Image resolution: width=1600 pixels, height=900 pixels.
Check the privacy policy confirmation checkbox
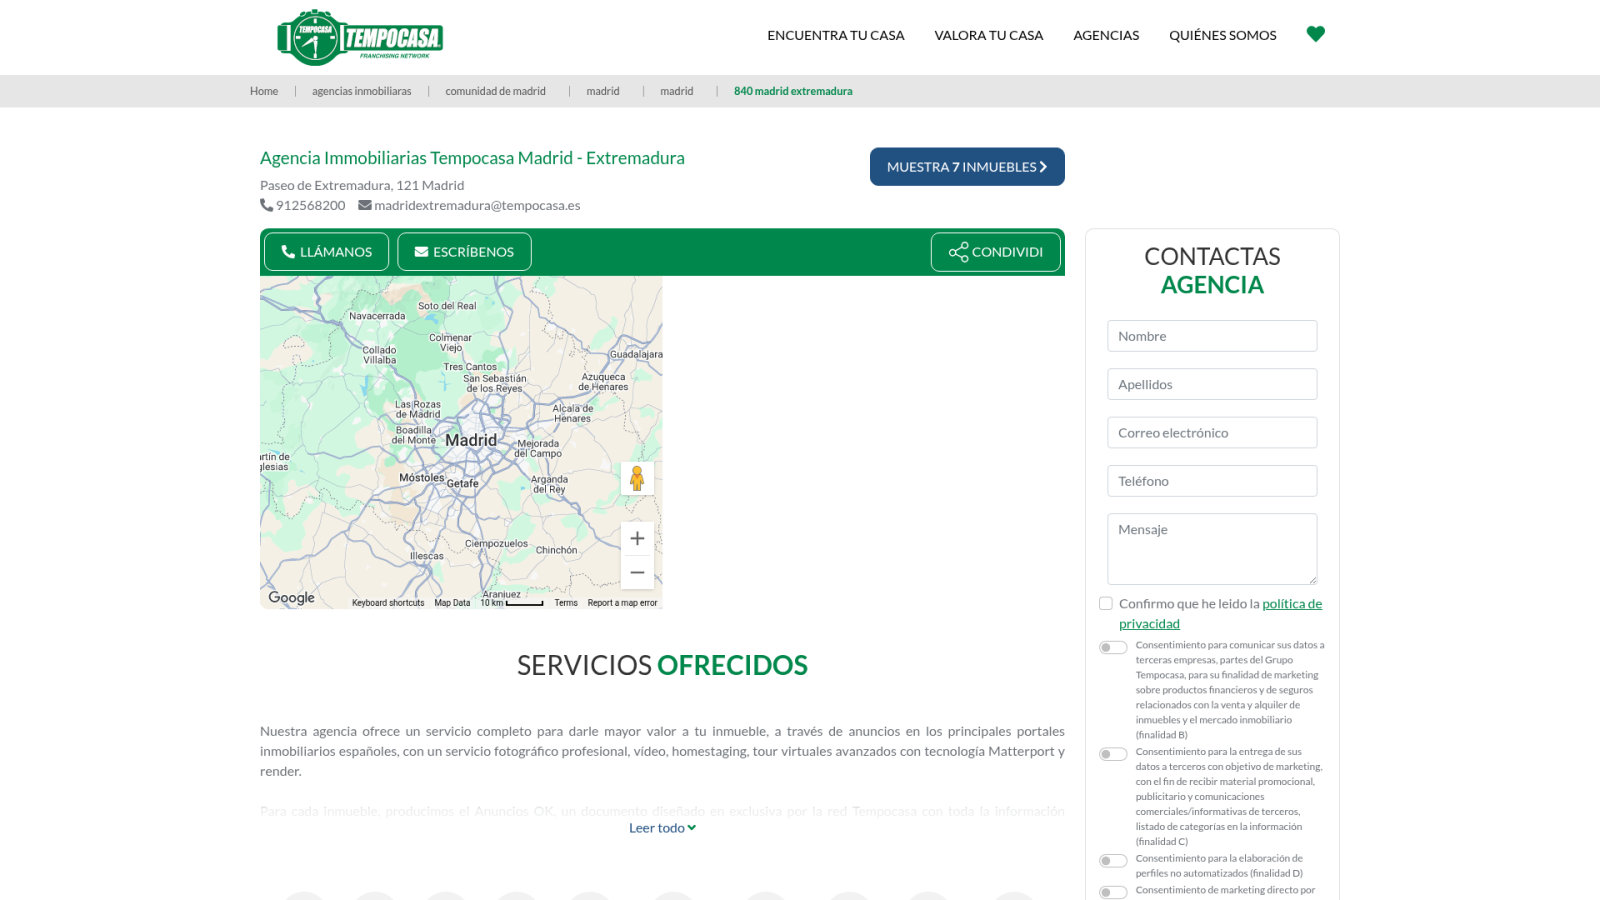(x=1106, y=603)
